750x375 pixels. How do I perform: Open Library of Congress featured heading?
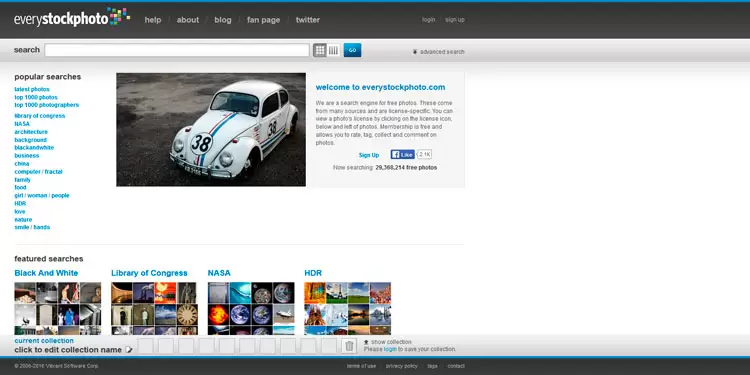point(149,273)
